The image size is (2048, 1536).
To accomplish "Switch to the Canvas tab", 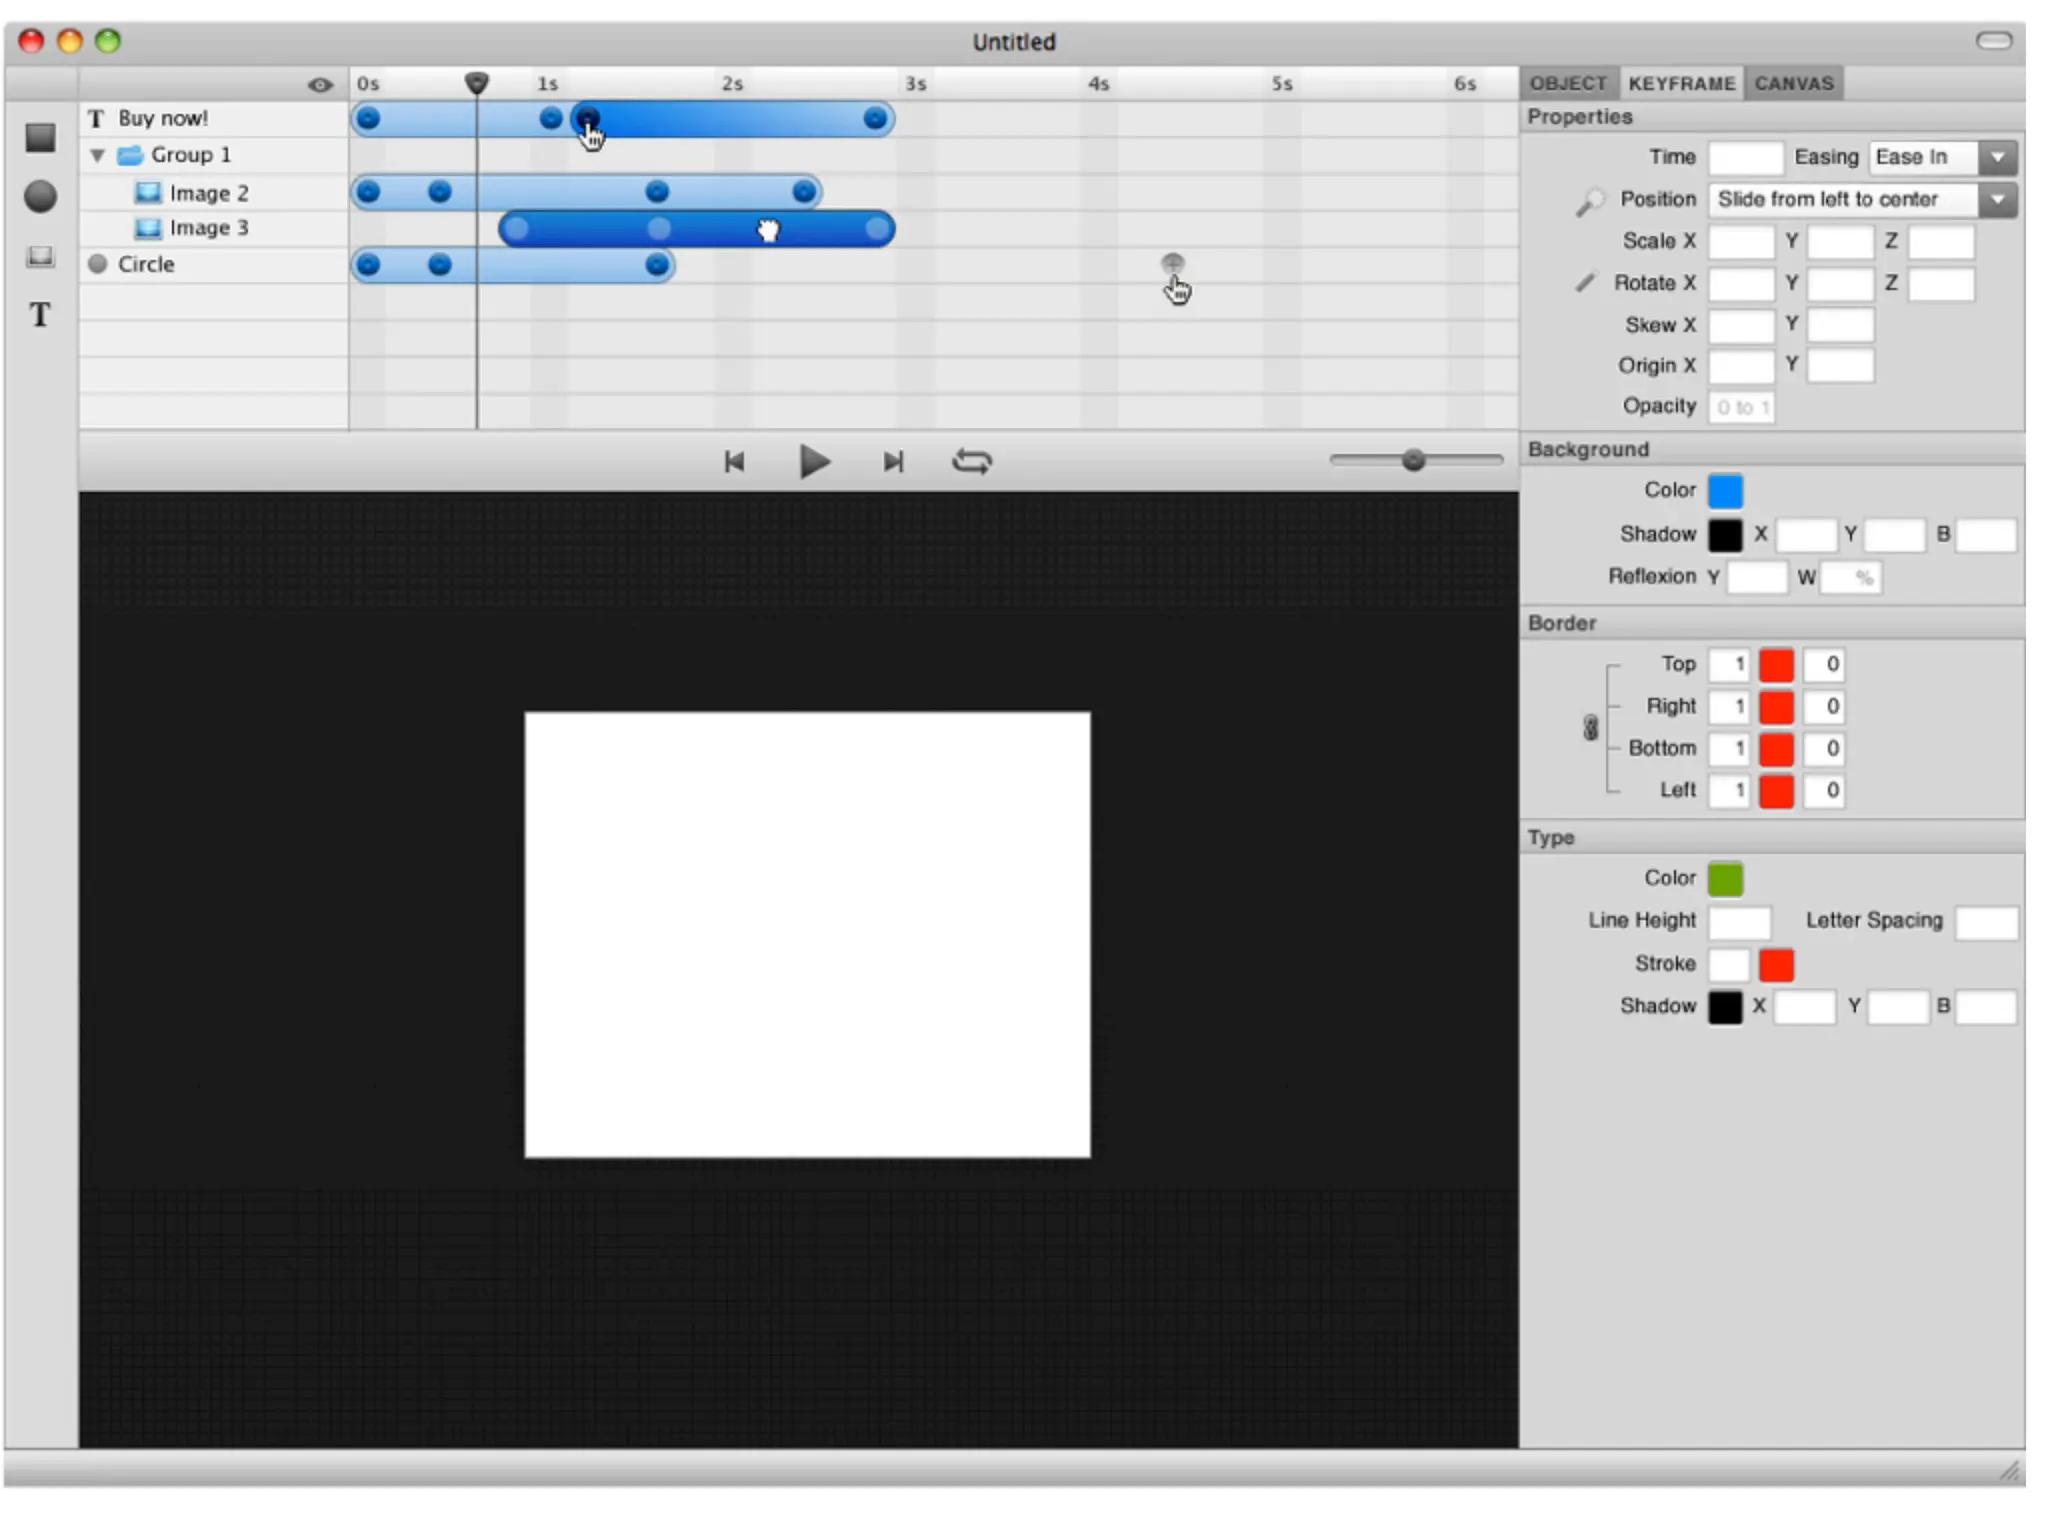I will coord(1793,84).
